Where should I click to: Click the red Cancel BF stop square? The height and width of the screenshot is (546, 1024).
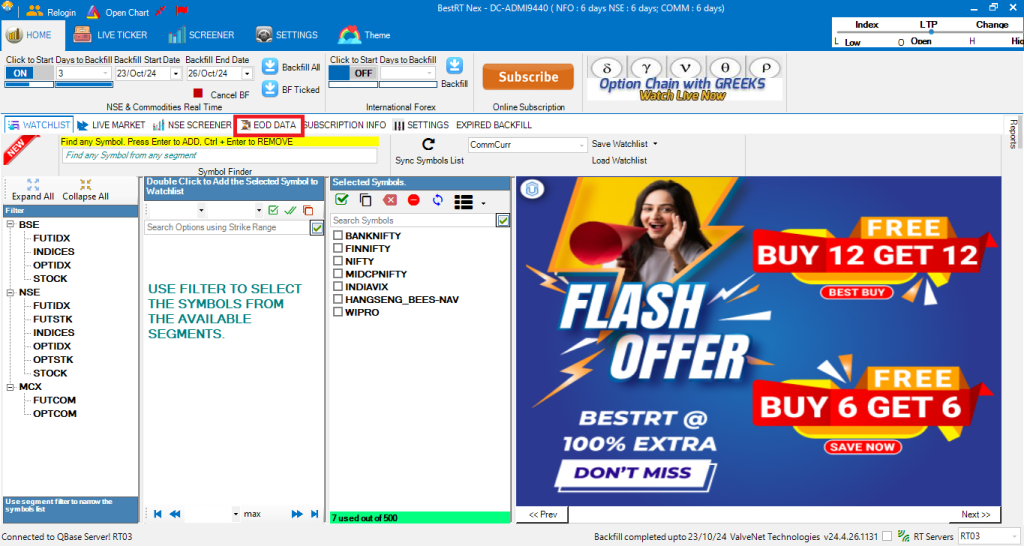coord(198,93)
